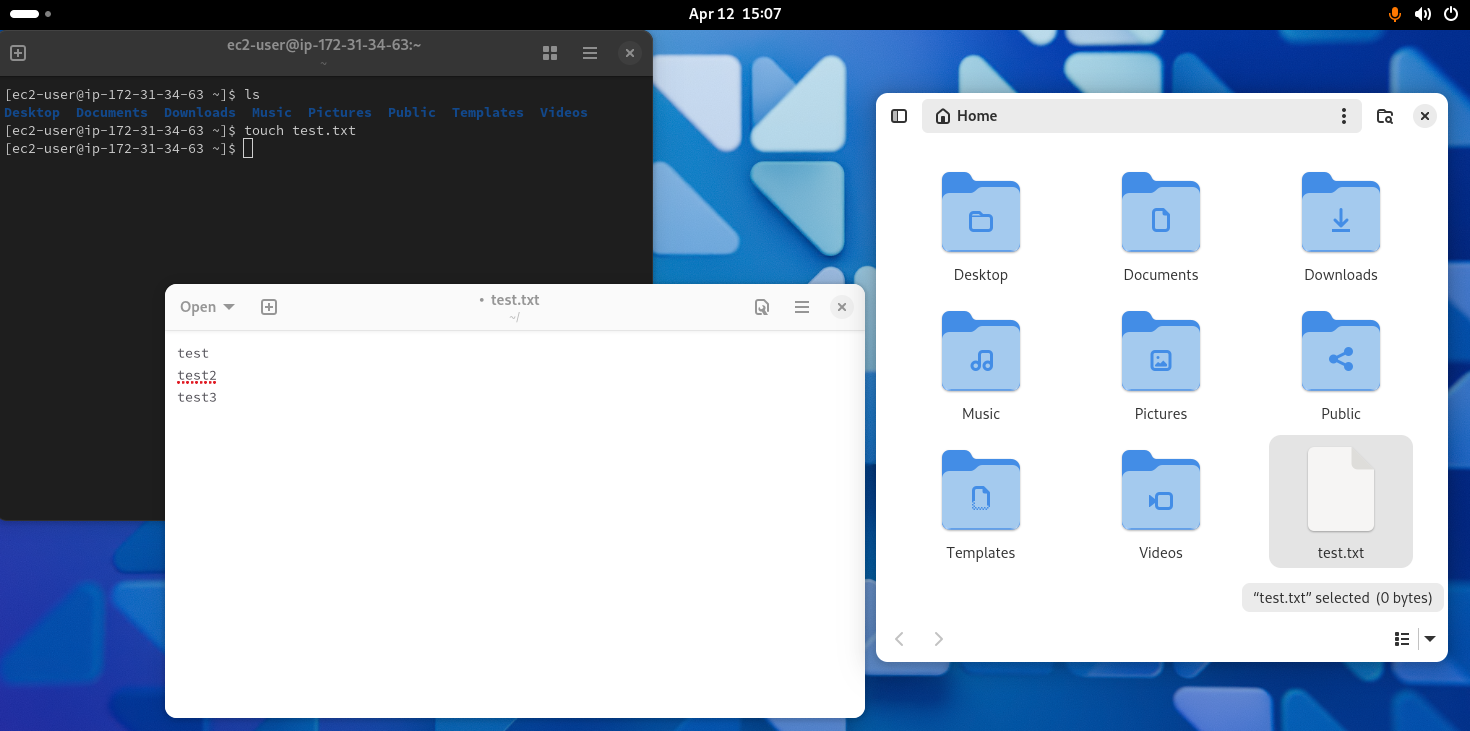Create a new tab in the text editor
The height and width of the screenshot is (731, 1470).
[x=268, y=307]
